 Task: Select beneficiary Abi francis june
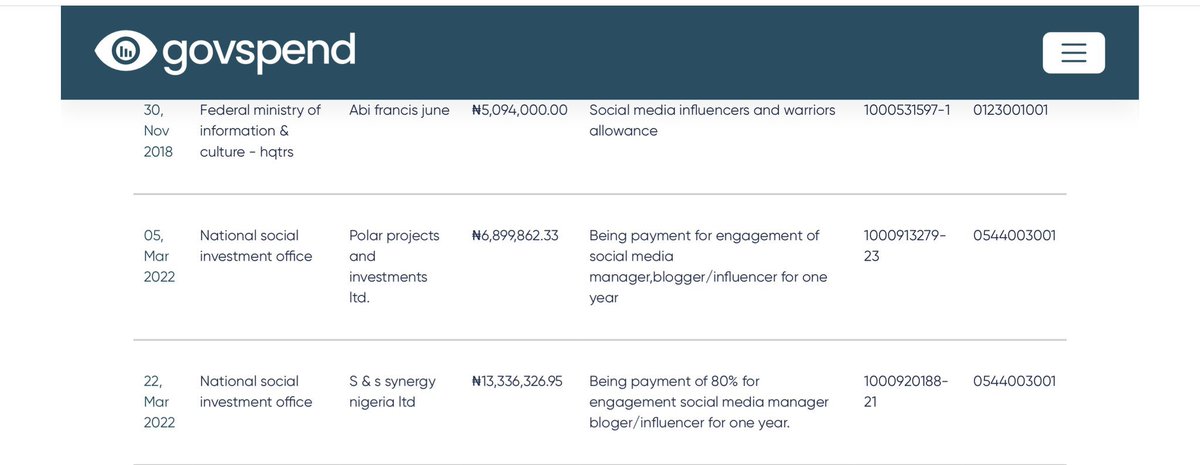click(399, 110)
